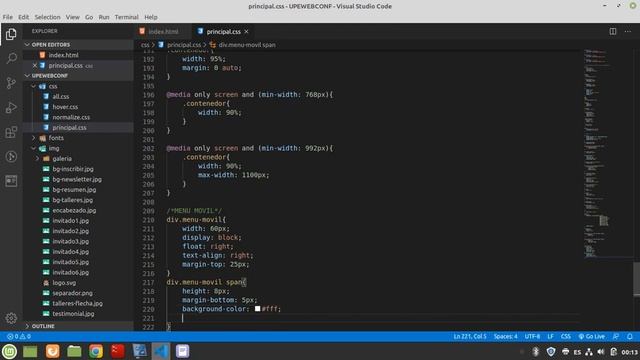Open the Selection menu
This screenshot has width=640, height=360.
[47, 17]
